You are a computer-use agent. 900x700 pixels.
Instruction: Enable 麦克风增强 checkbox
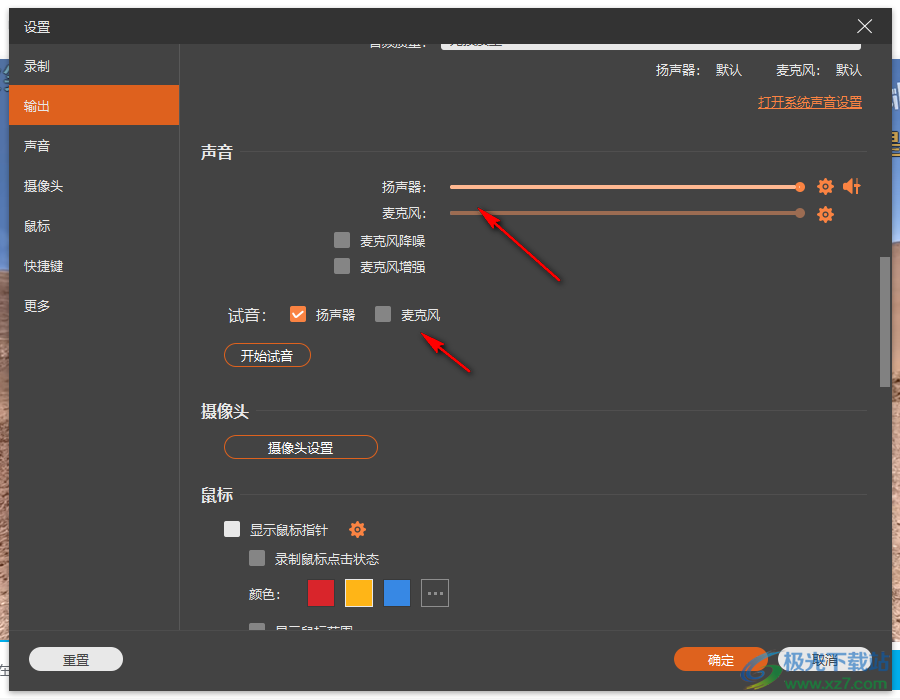pos(342,266)
